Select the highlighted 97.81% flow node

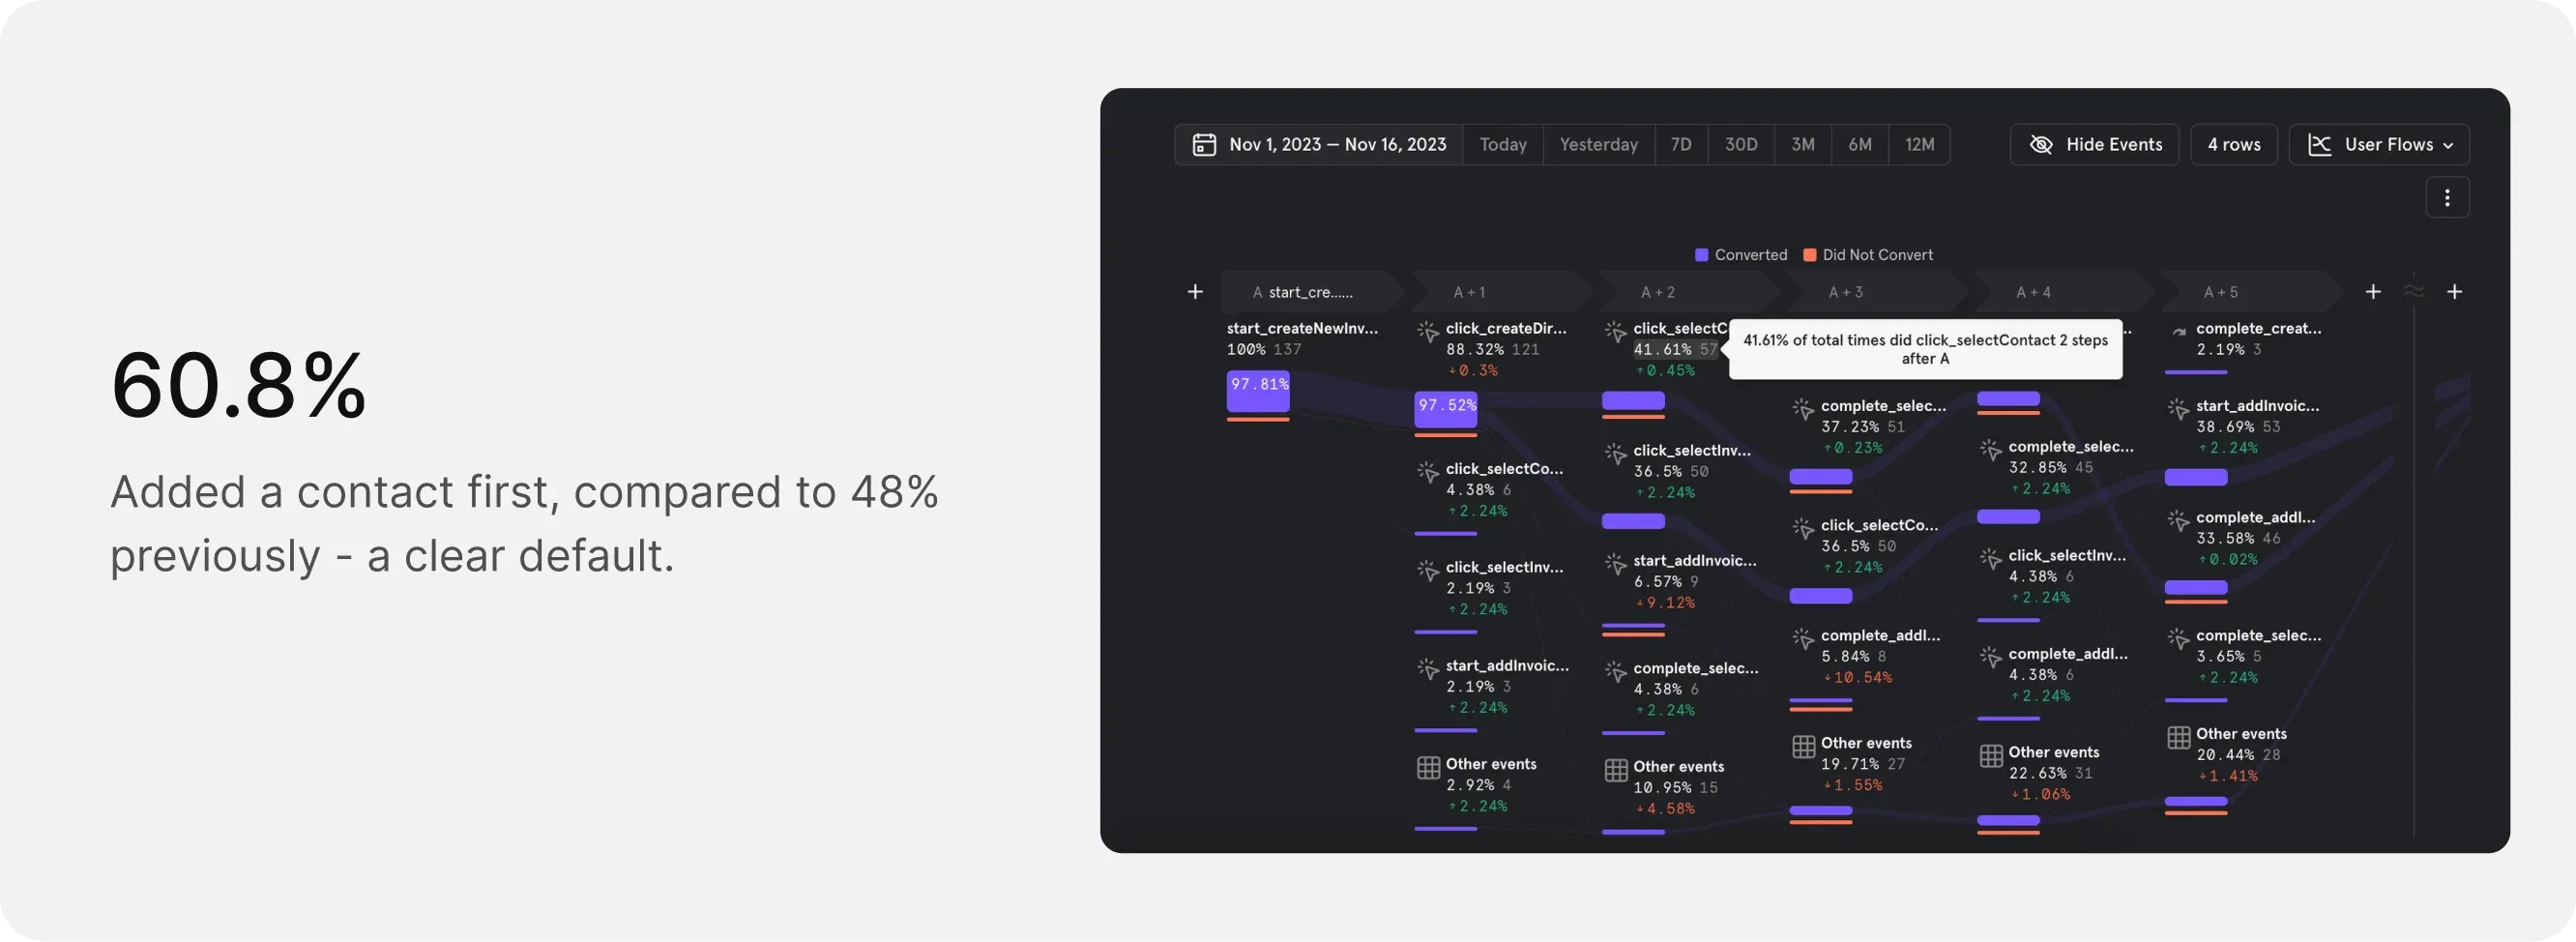click(1257, 390)
